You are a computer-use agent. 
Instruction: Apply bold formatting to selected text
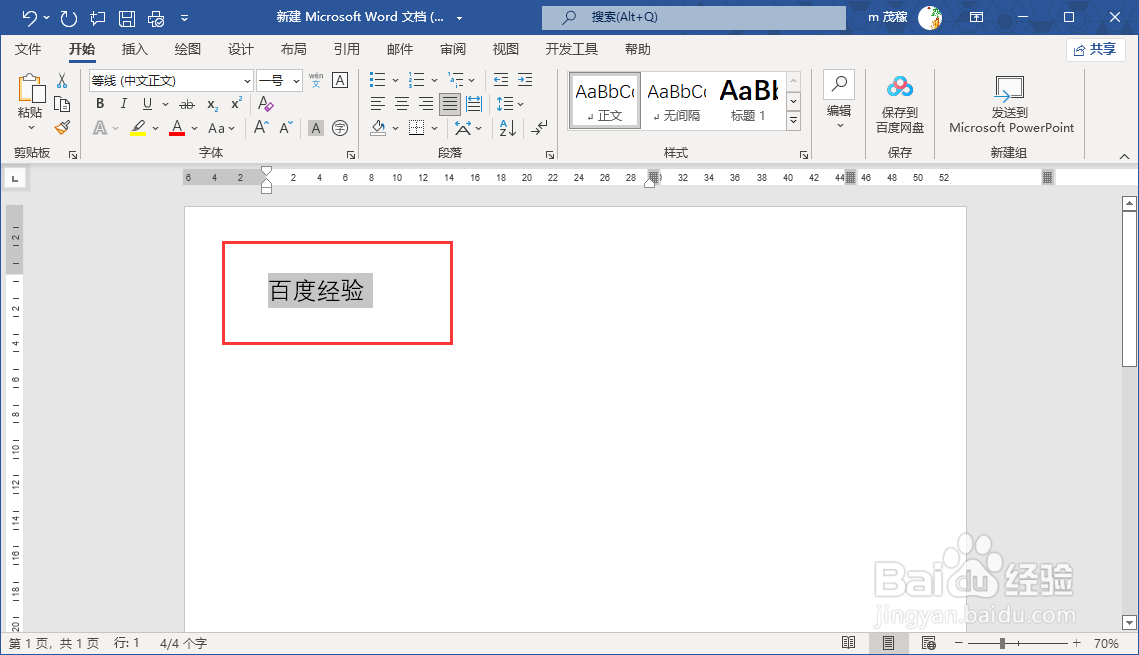[100, 104]
